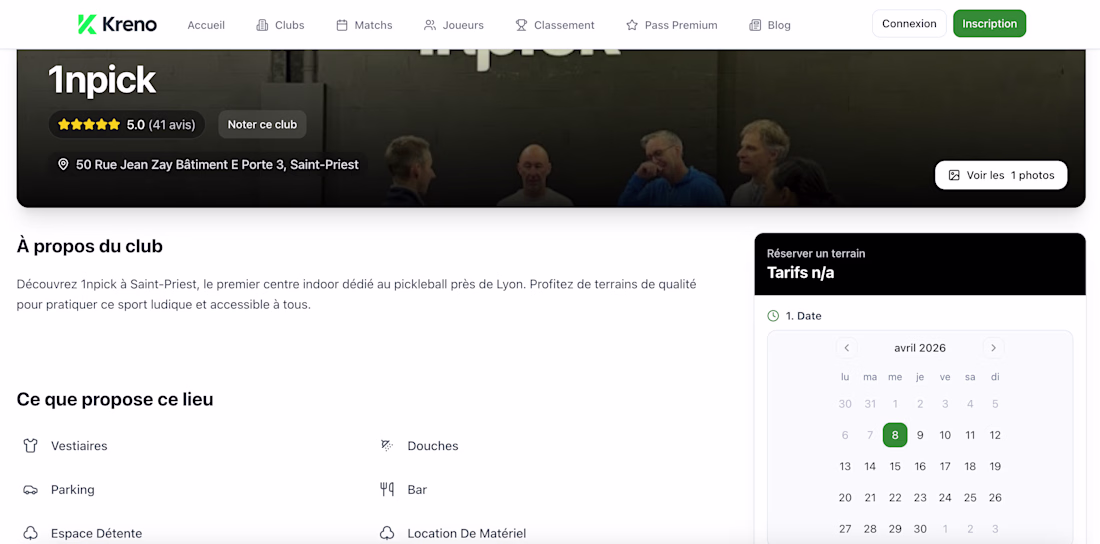Screen dimensions: 1100x544
Task: Select April 15 in the calendar
Action: (x=895, y=466)
